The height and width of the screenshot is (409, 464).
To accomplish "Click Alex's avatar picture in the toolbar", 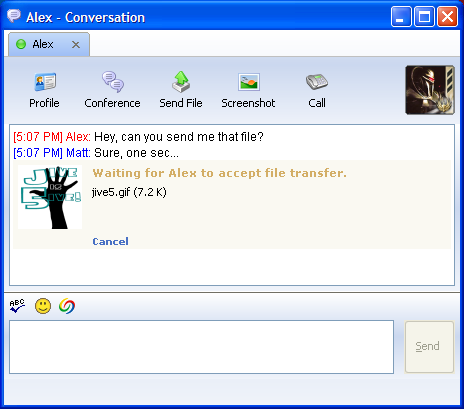I will pos(430,90).
